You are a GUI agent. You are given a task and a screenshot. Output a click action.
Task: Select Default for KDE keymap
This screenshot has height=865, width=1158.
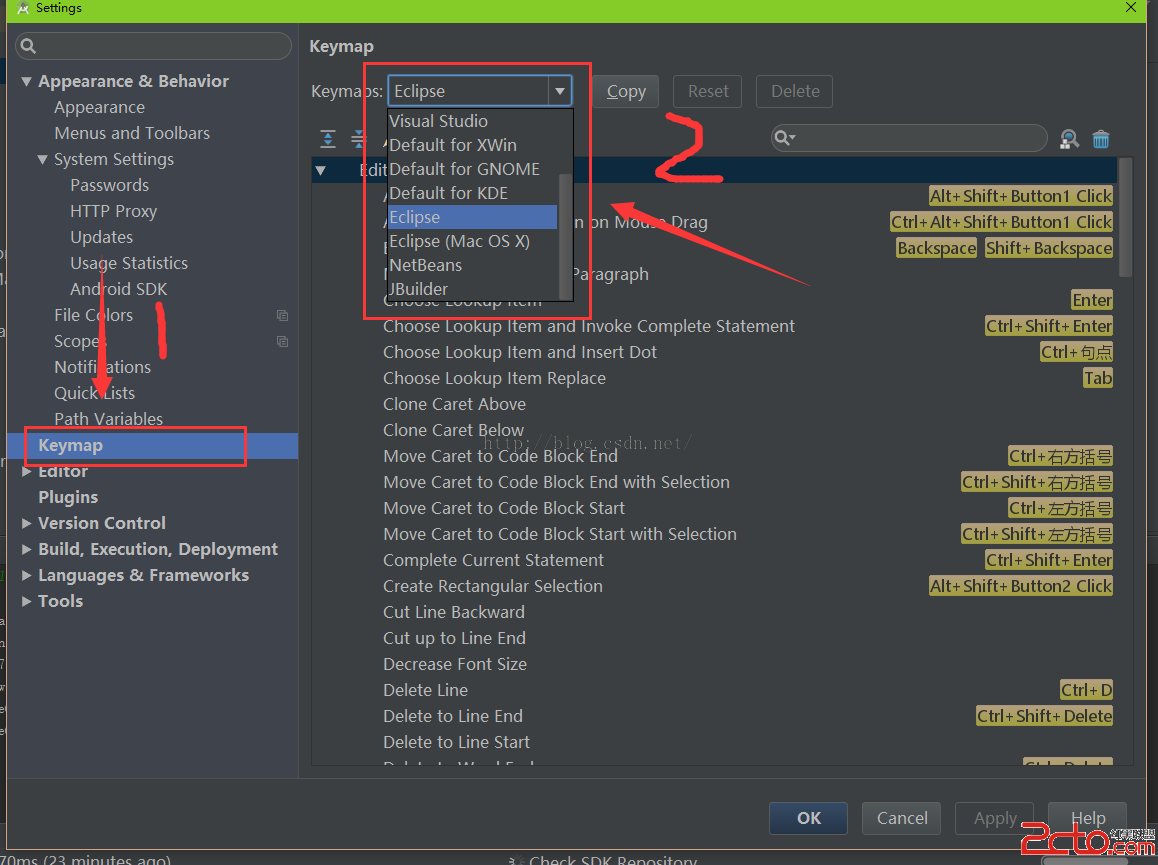473,193
